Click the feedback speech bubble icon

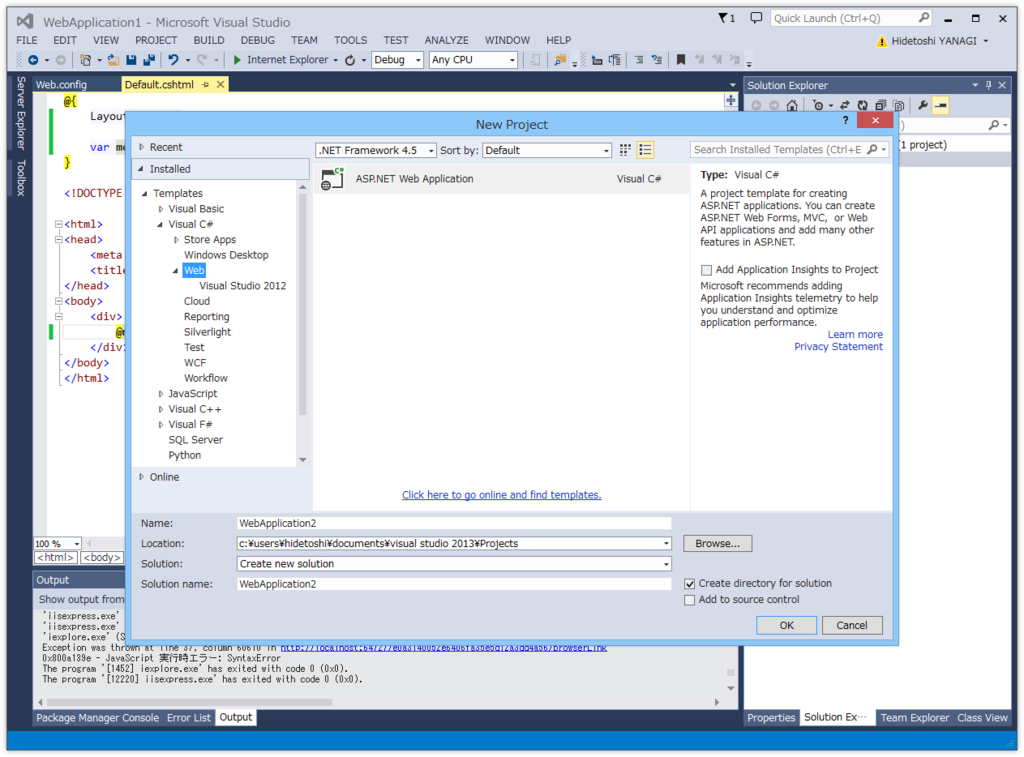756,18
